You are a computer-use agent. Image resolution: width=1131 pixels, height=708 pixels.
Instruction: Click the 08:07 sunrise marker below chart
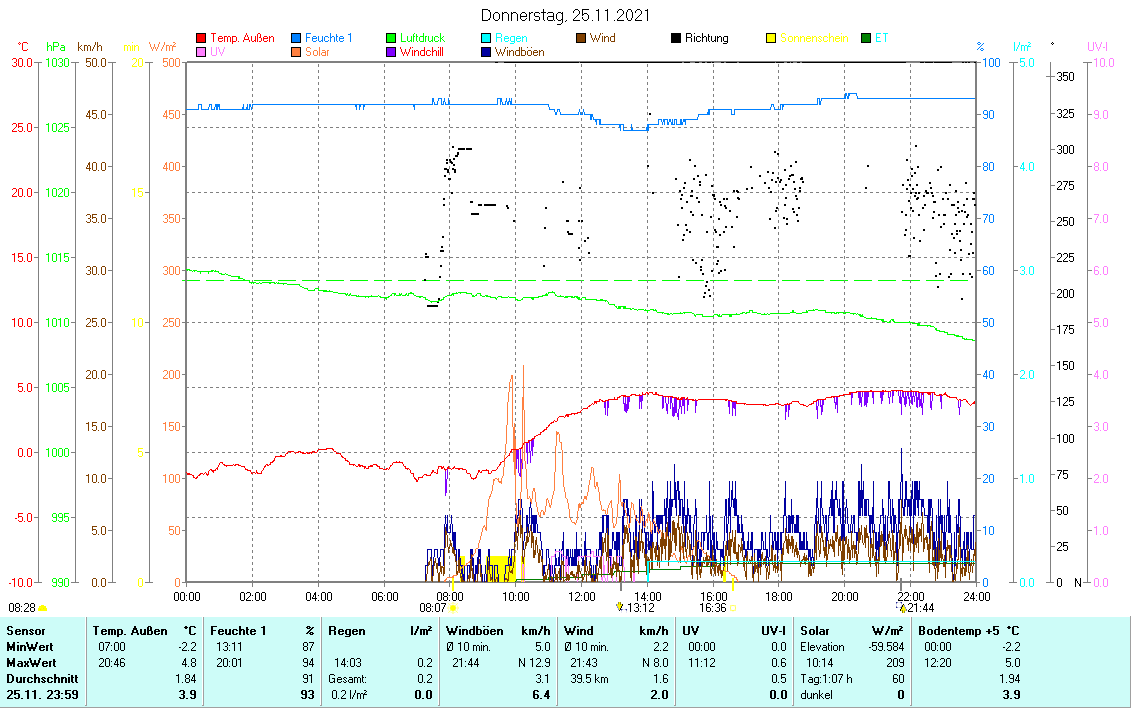click(x=433, y=607)
